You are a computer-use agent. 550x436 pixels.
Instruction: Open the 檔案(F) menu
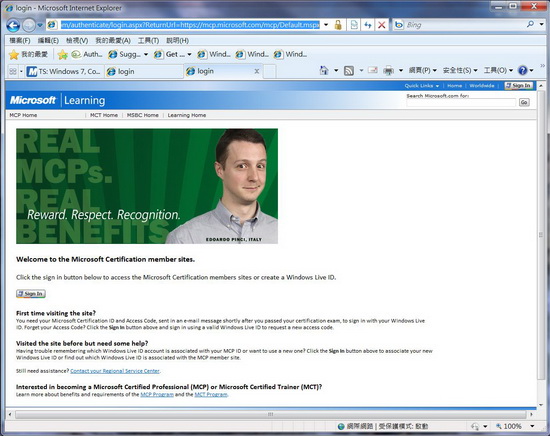pyautogui.click(x=20, y=40)
